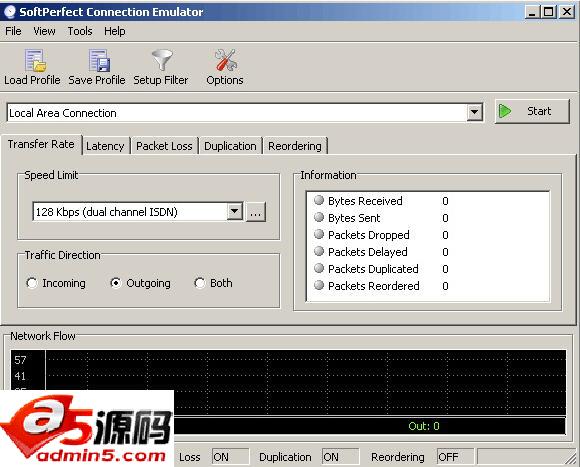The height and width of the screenshot is (467, 580).
Task: Open Setup Filter funnel icon
Action: (x=162, y=60)
